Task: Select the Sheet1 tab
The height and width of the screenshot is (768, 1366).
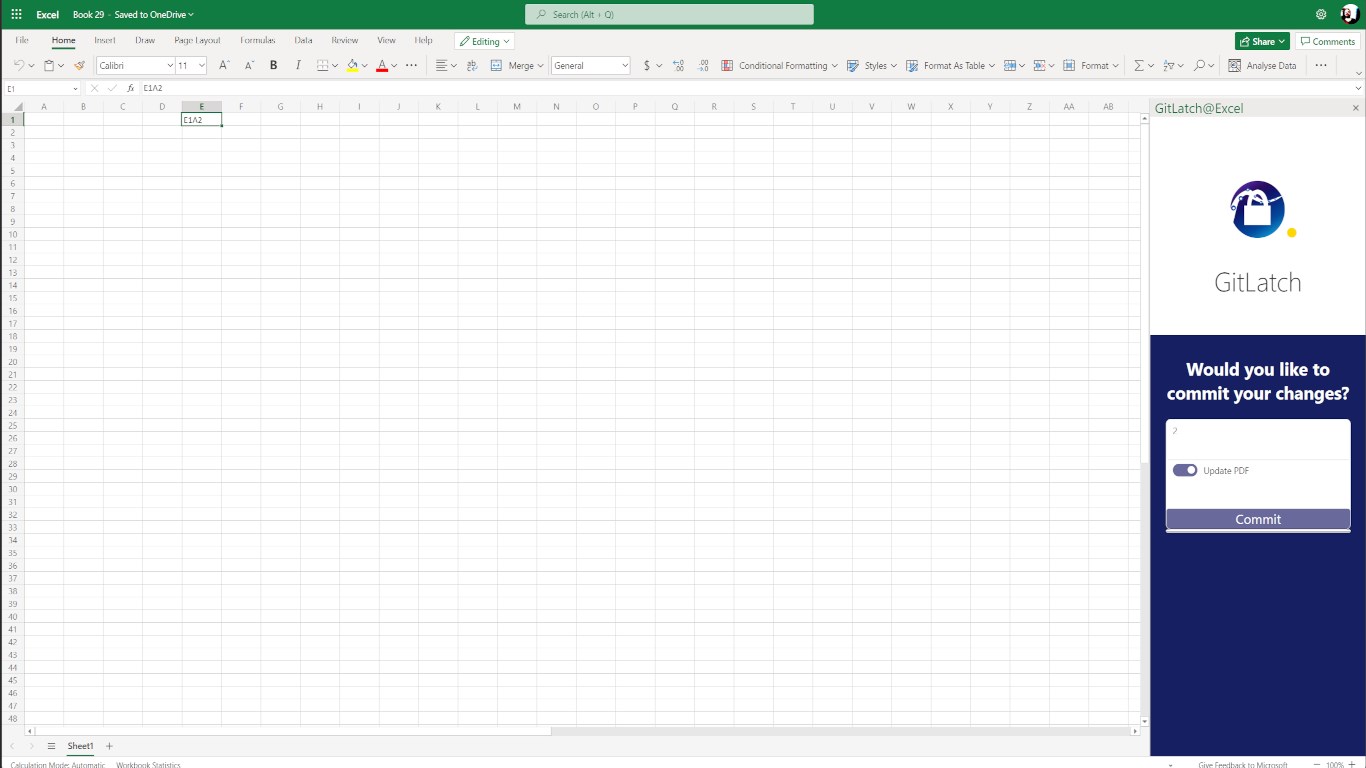Action: [x=80, y=746]
